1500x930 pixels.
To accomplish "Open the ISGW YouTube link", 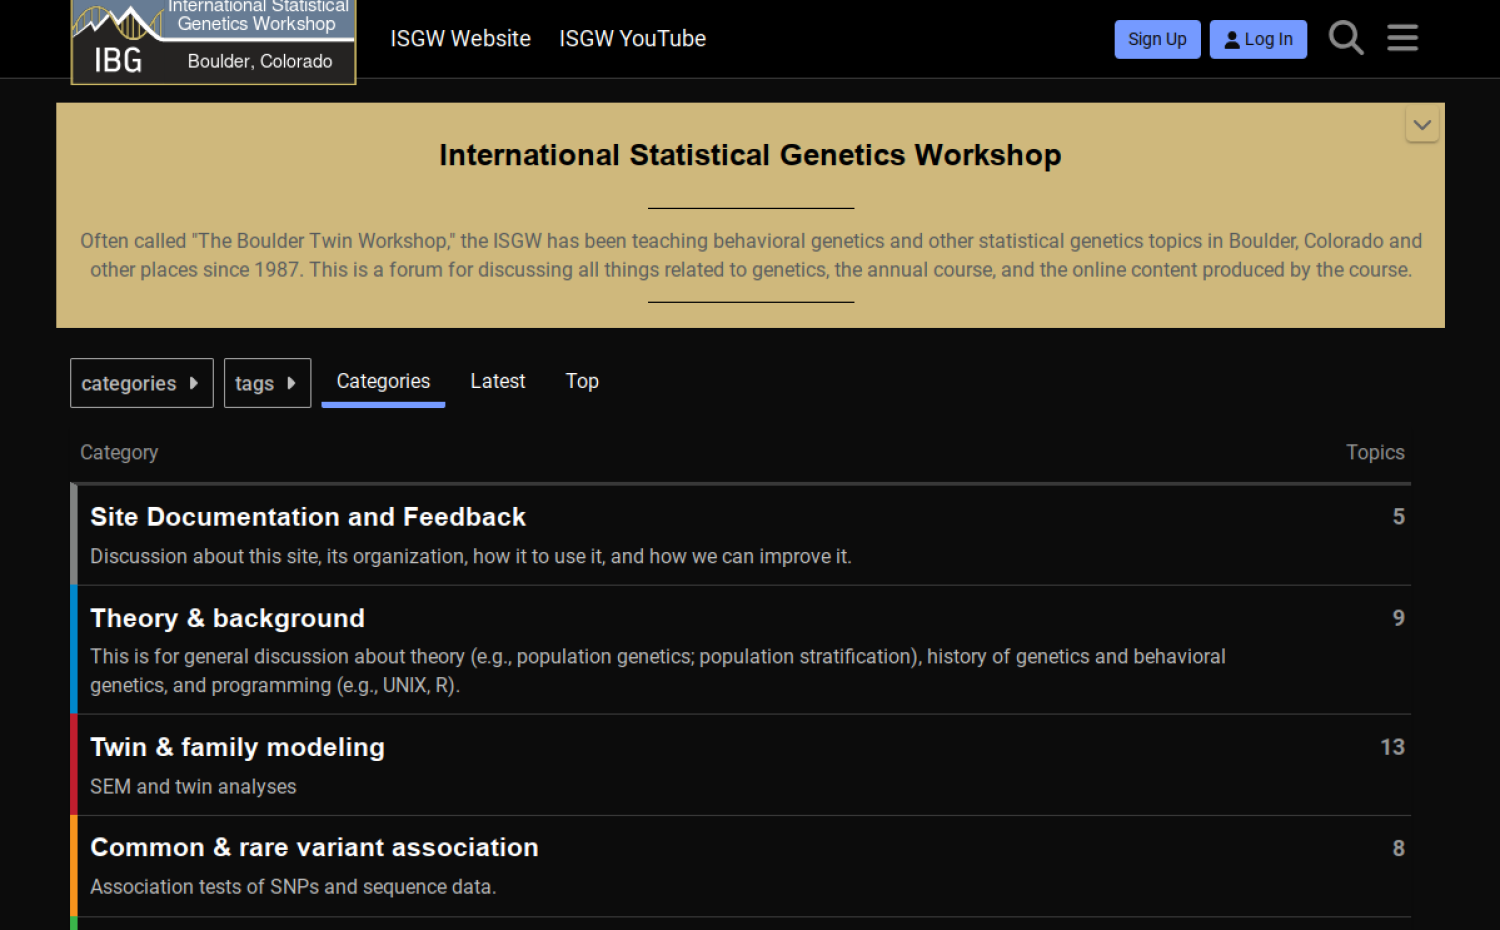I will pyautogui.click(x=632, y=39).
